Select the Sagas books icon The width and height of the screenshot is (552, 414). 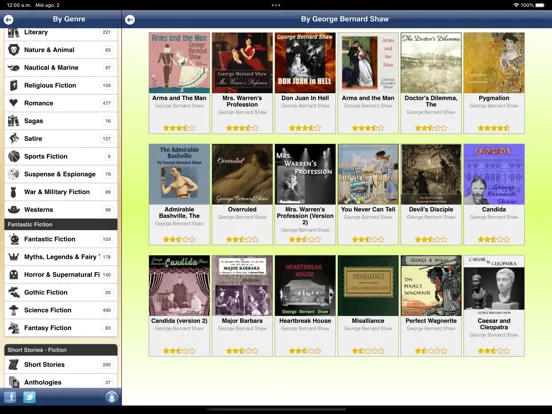click(14, 121)
